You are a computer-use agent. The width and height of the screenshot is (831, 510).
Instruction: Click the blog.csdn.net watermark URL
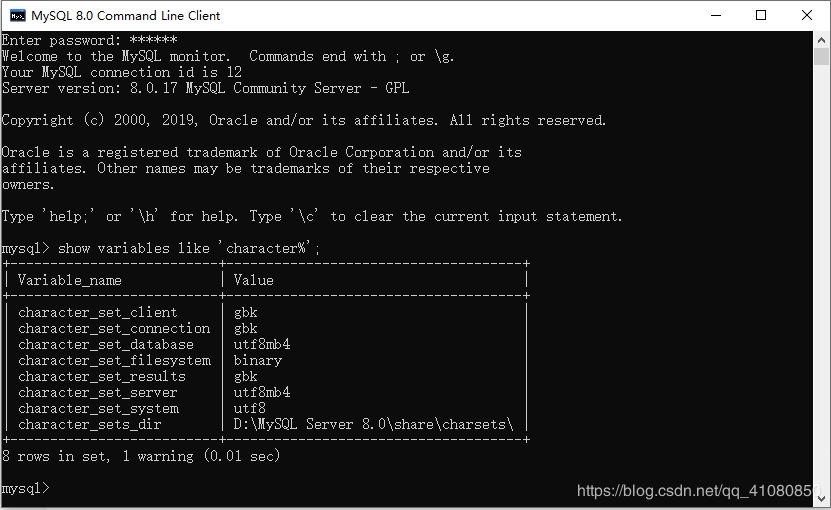click(694, 491)
